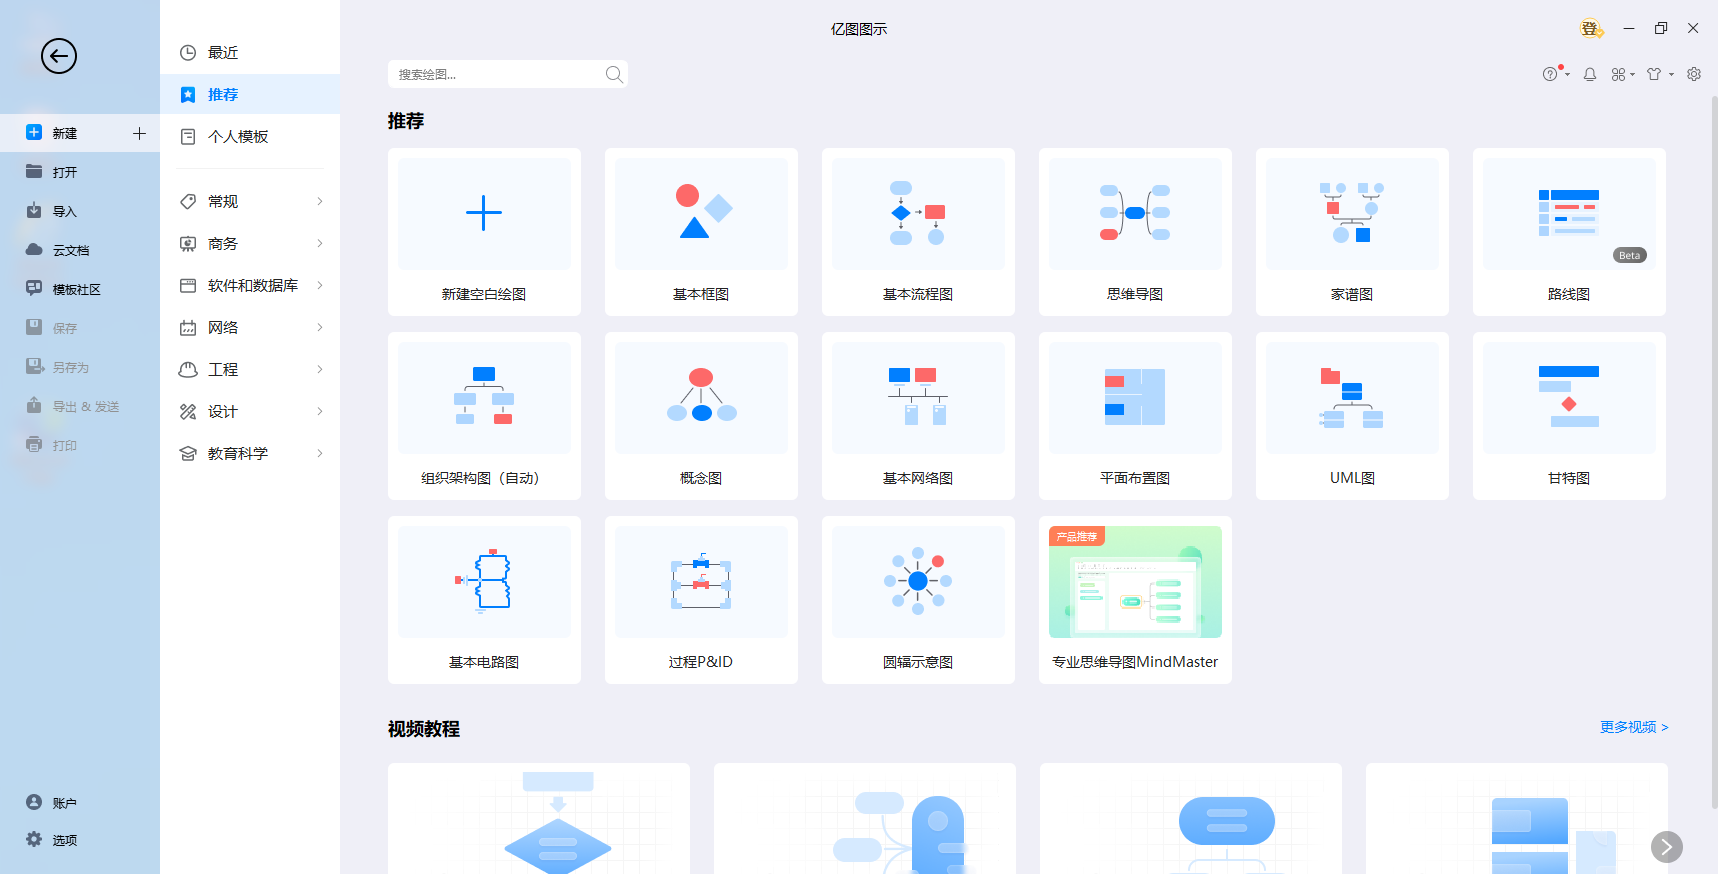The height and width of the screenshot is (874, 1718).
Task: Expand the 商务 category
Action: point(250,243)
